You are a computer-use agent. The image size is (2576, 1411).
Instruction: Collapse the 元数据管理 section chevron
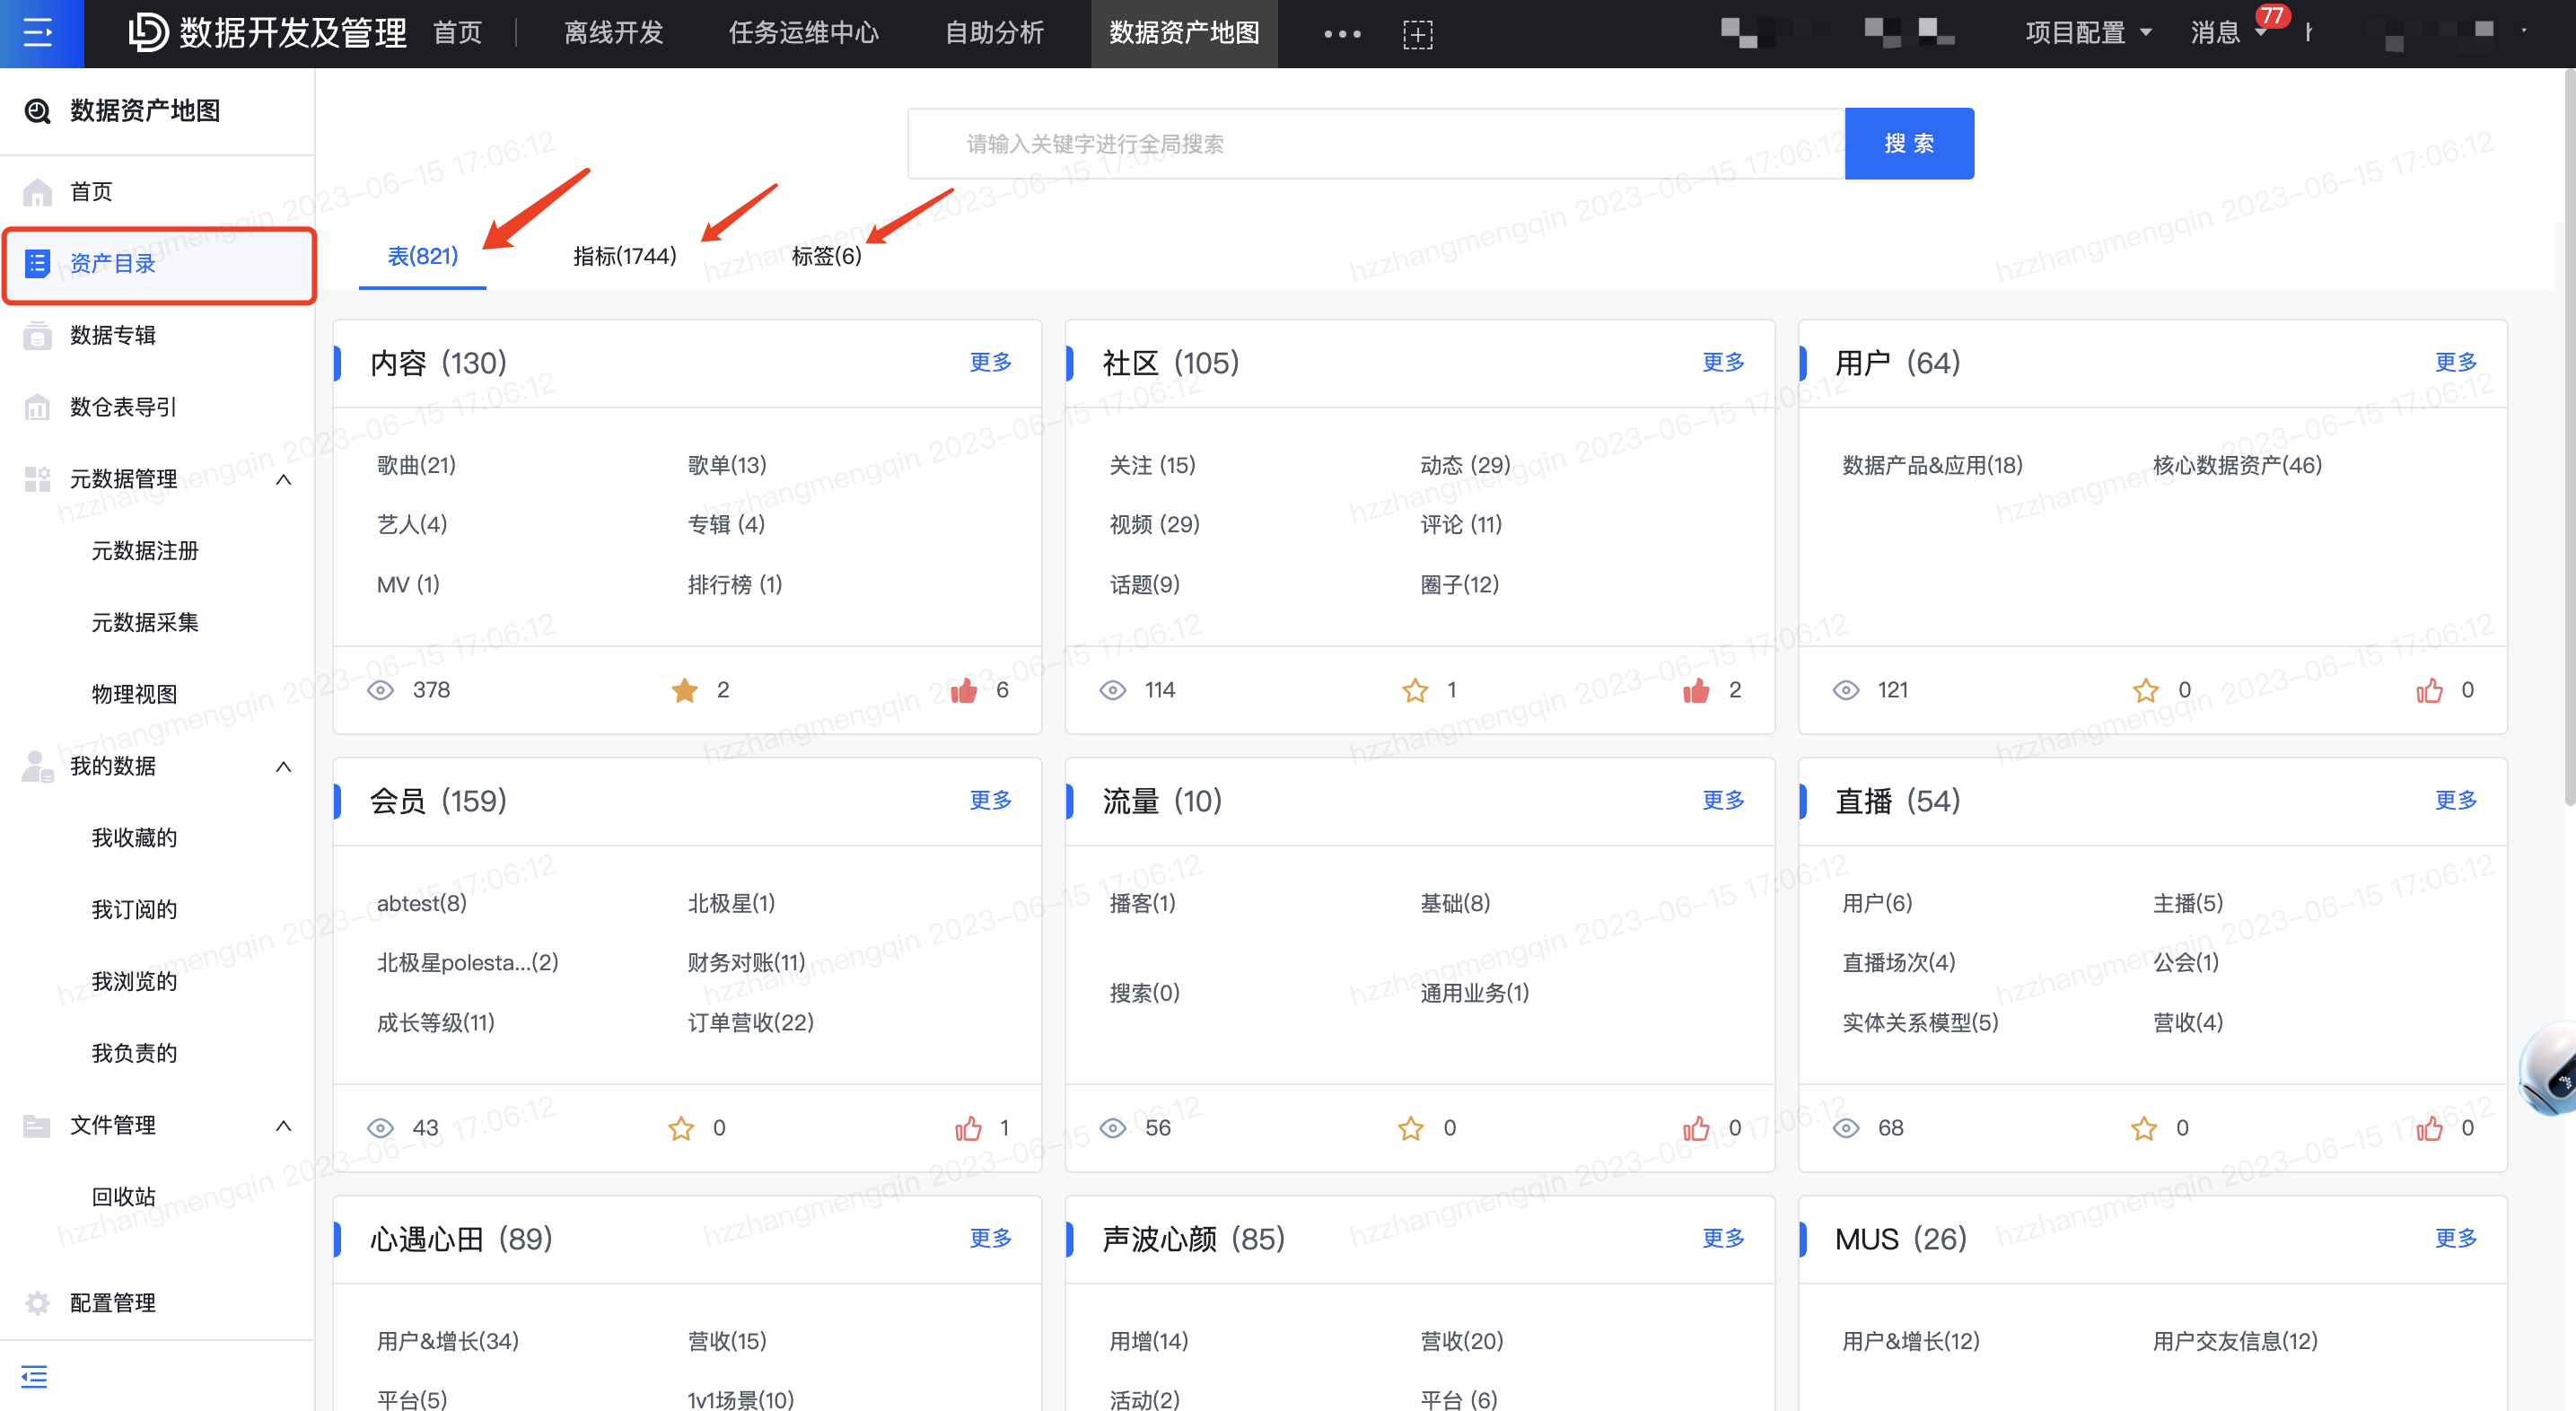click(x=284, y=479)
